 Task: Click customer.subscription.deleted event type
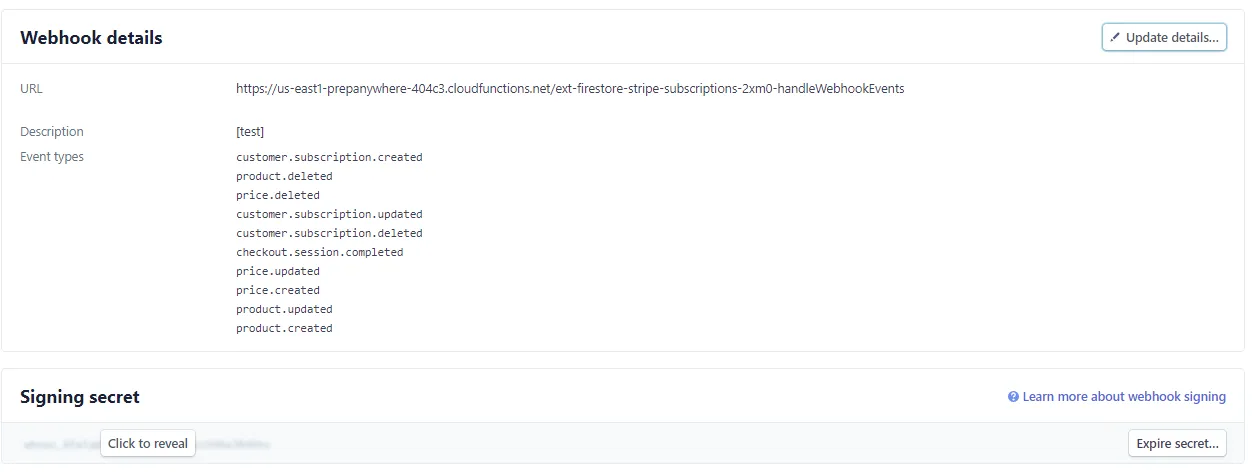coord(329,233)
